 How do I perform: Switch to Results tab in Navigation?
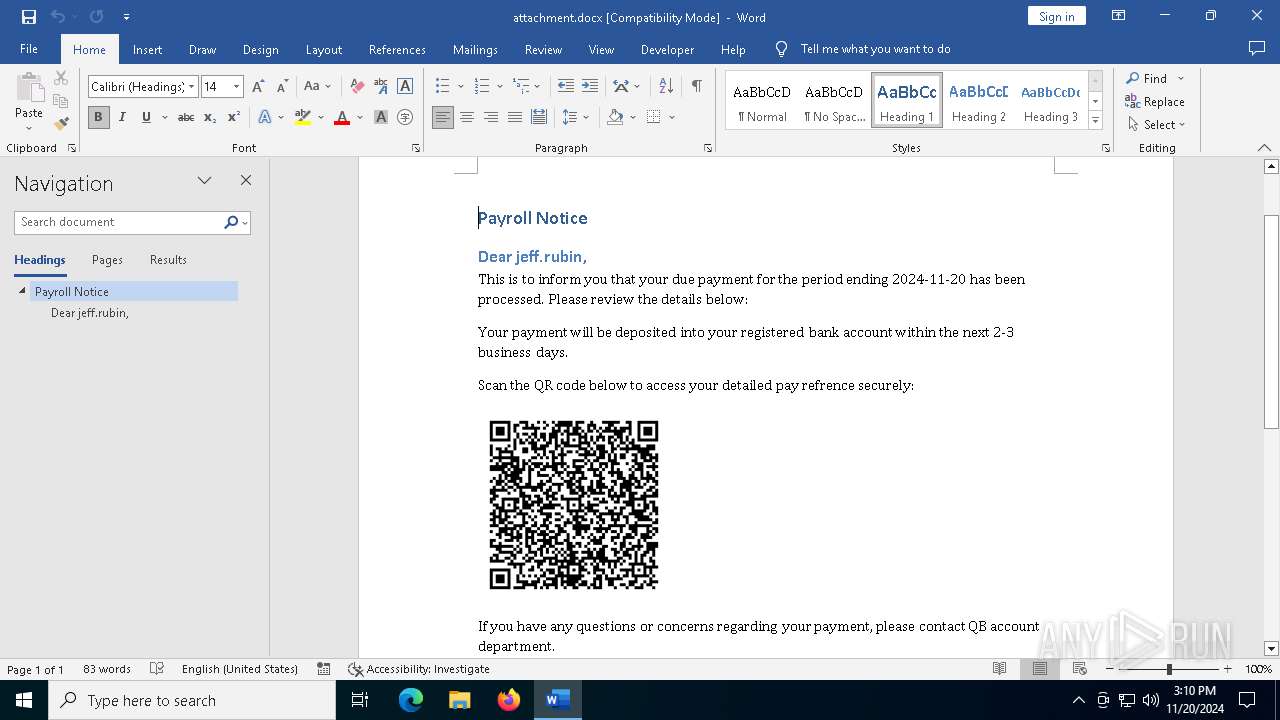168,260
